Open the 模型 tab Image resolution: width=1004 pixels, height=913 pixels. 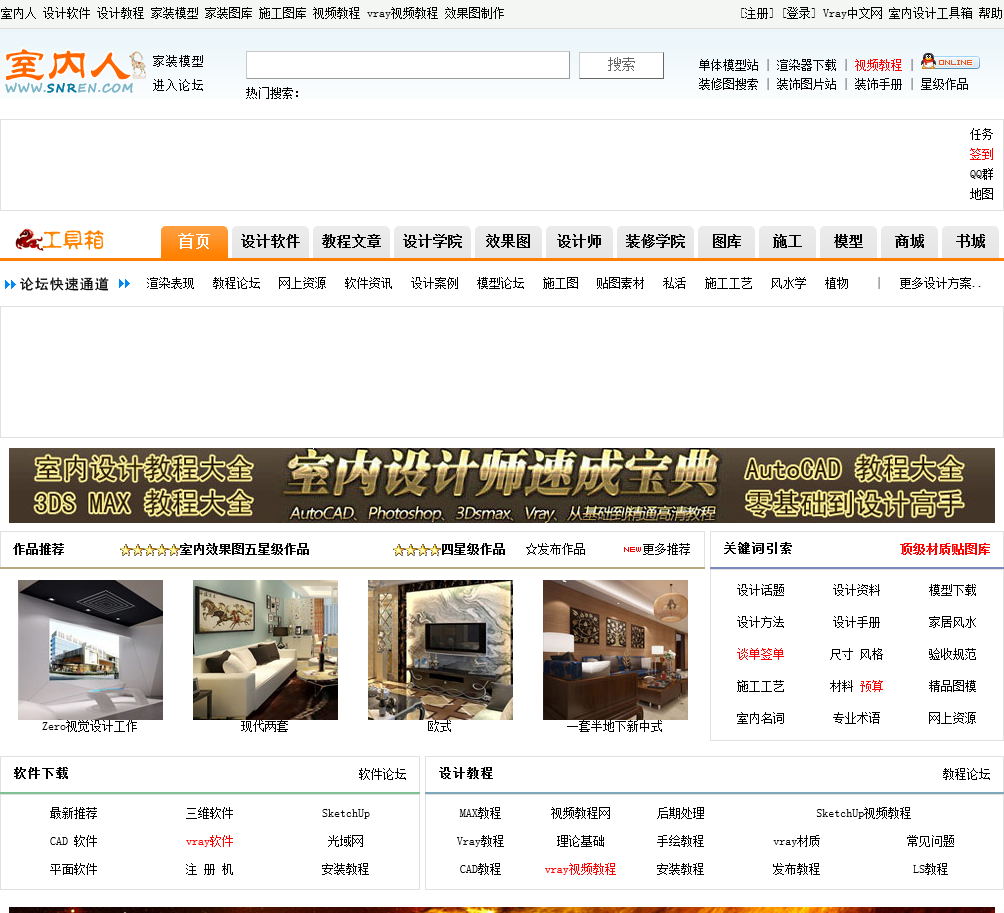pyautogui.click(x=848, y=241)
